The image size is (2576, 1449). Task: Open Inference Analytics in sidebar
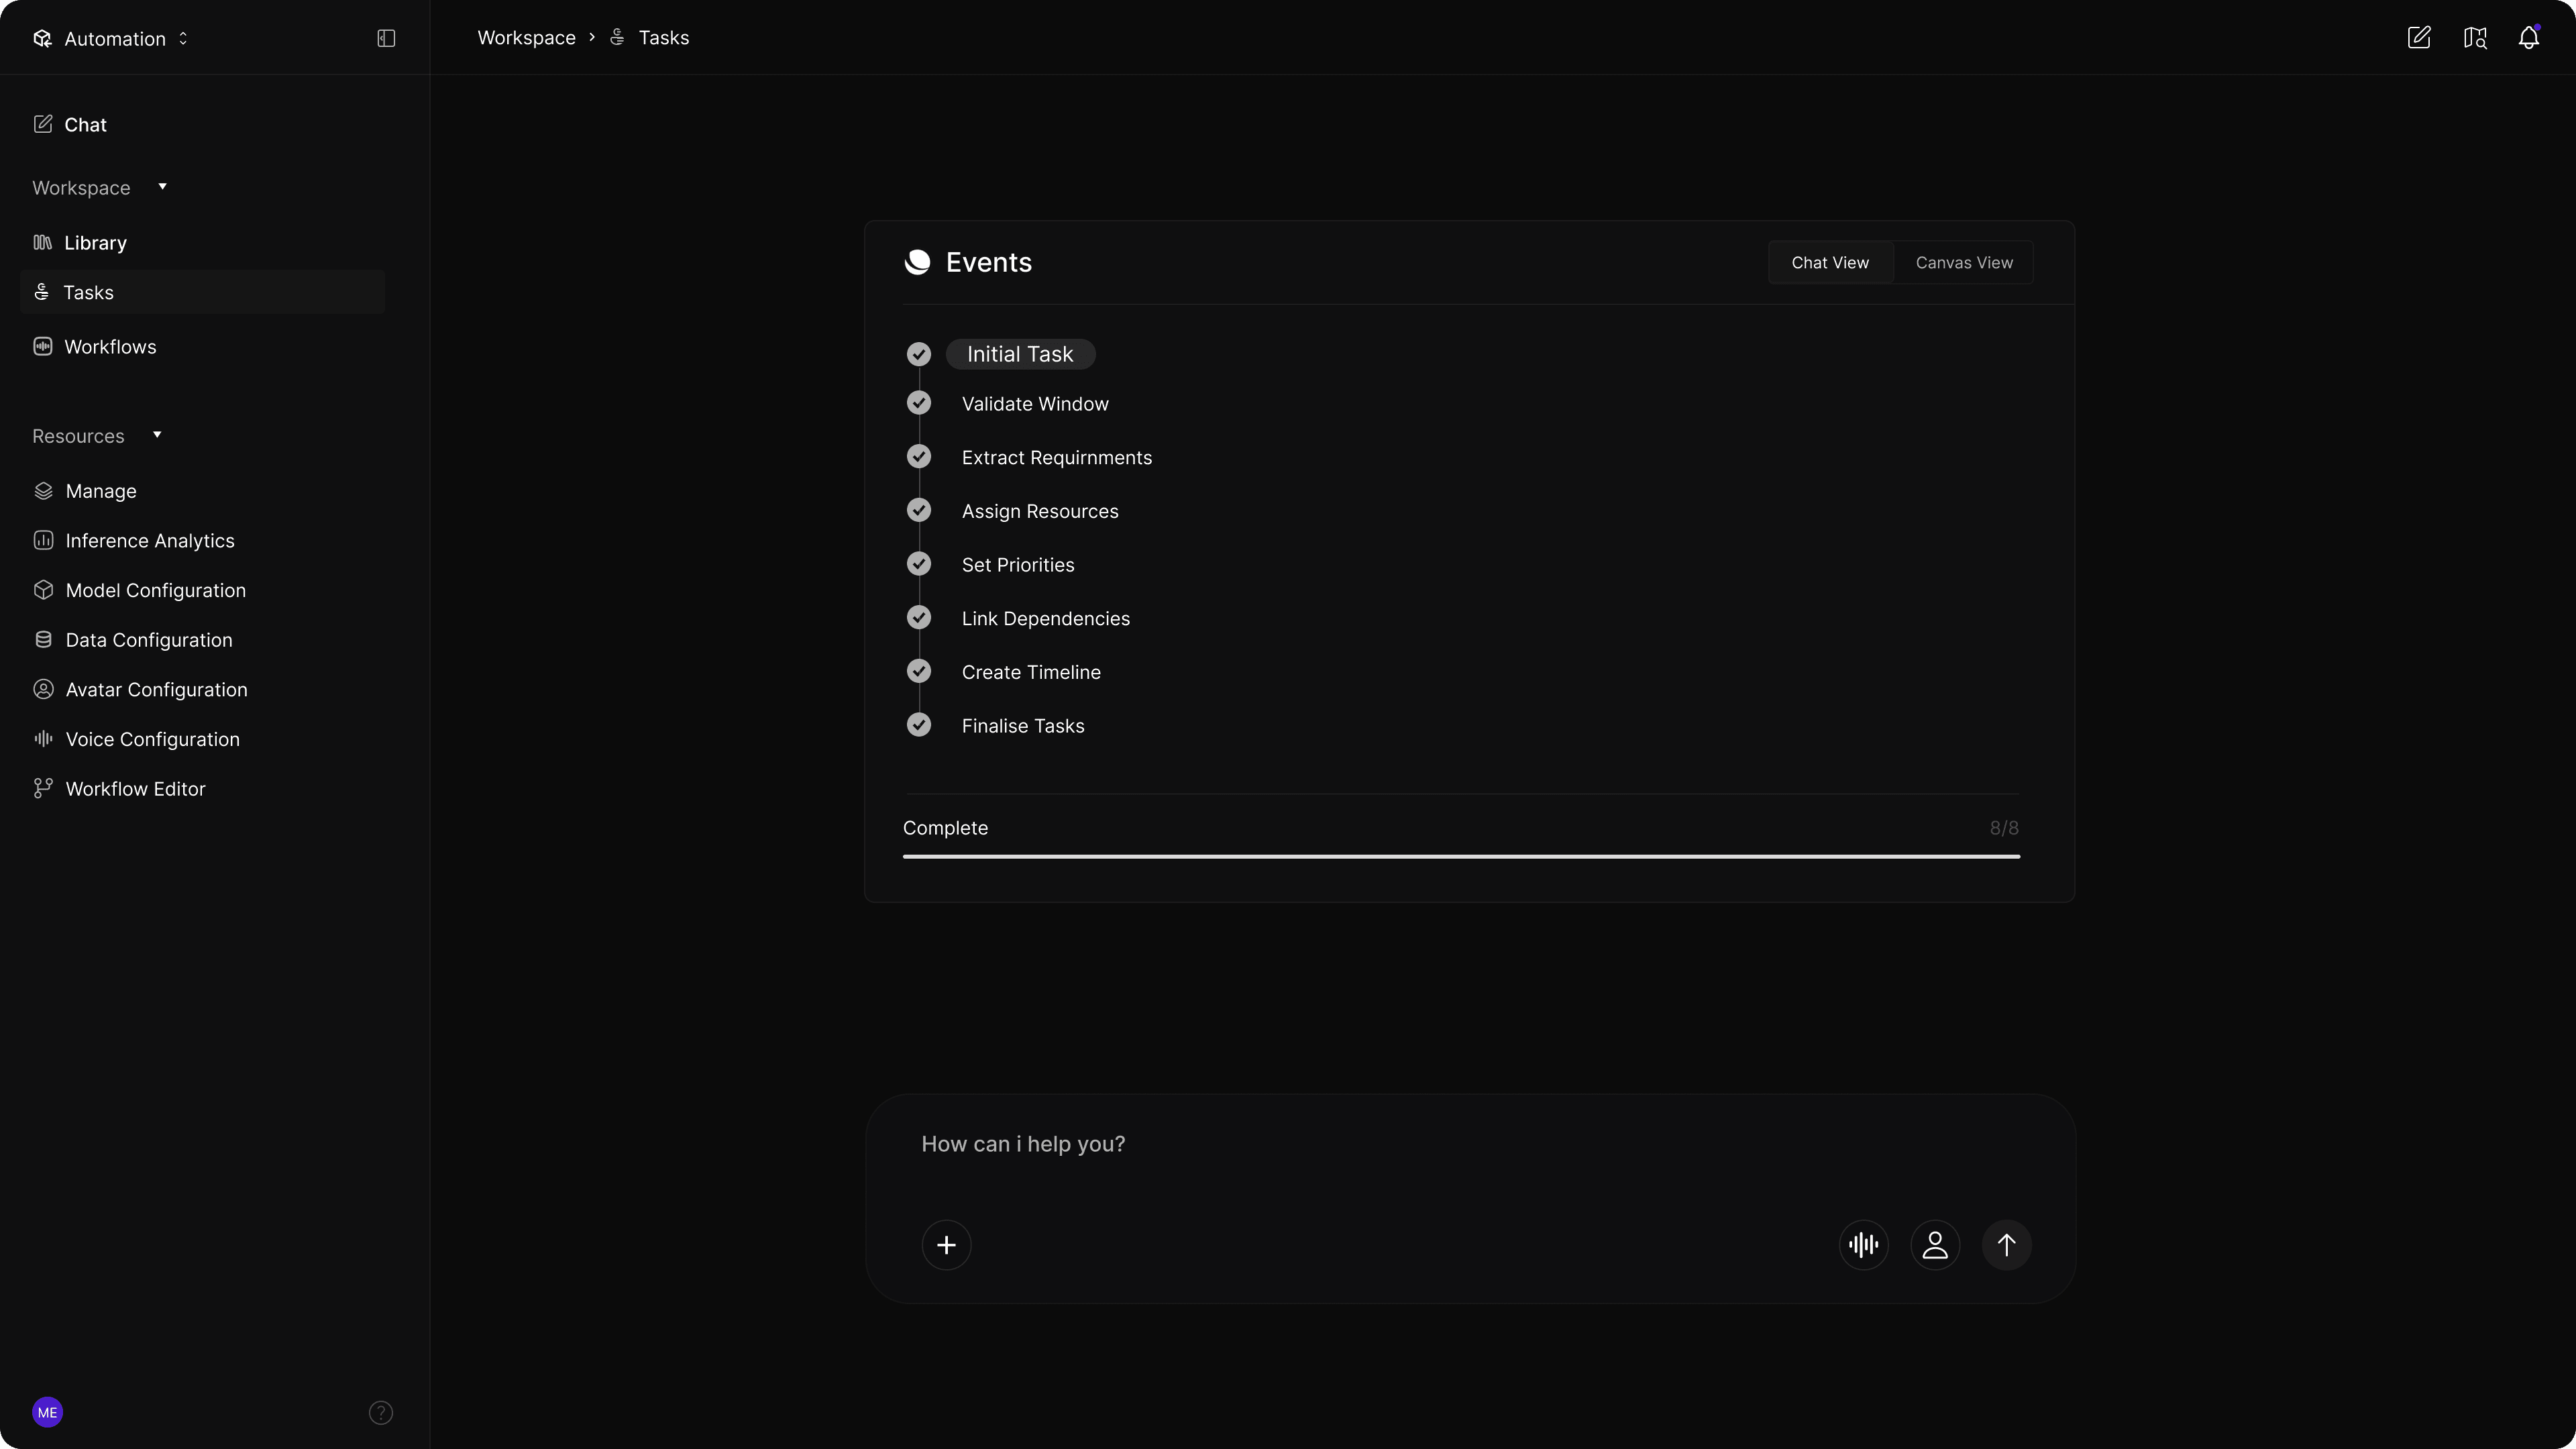(x=149, y=541)
